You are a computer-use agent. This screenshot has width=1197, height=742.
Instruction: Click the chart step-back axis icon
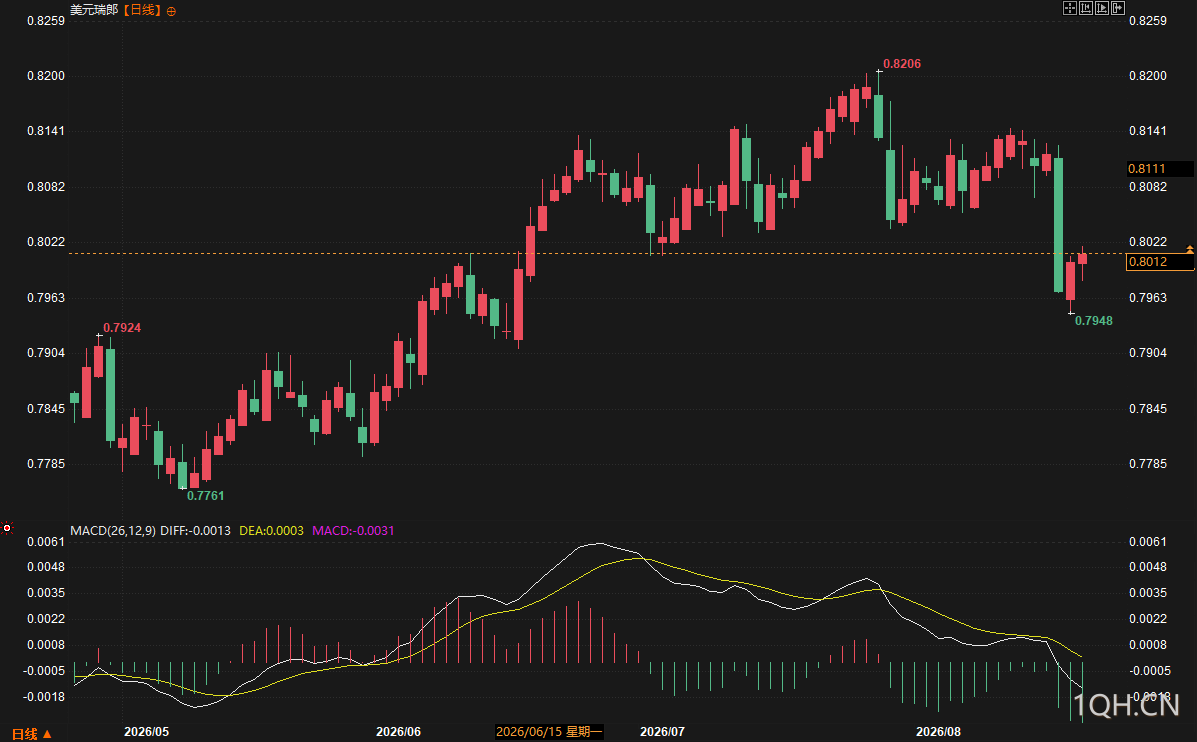(1086, 8)
